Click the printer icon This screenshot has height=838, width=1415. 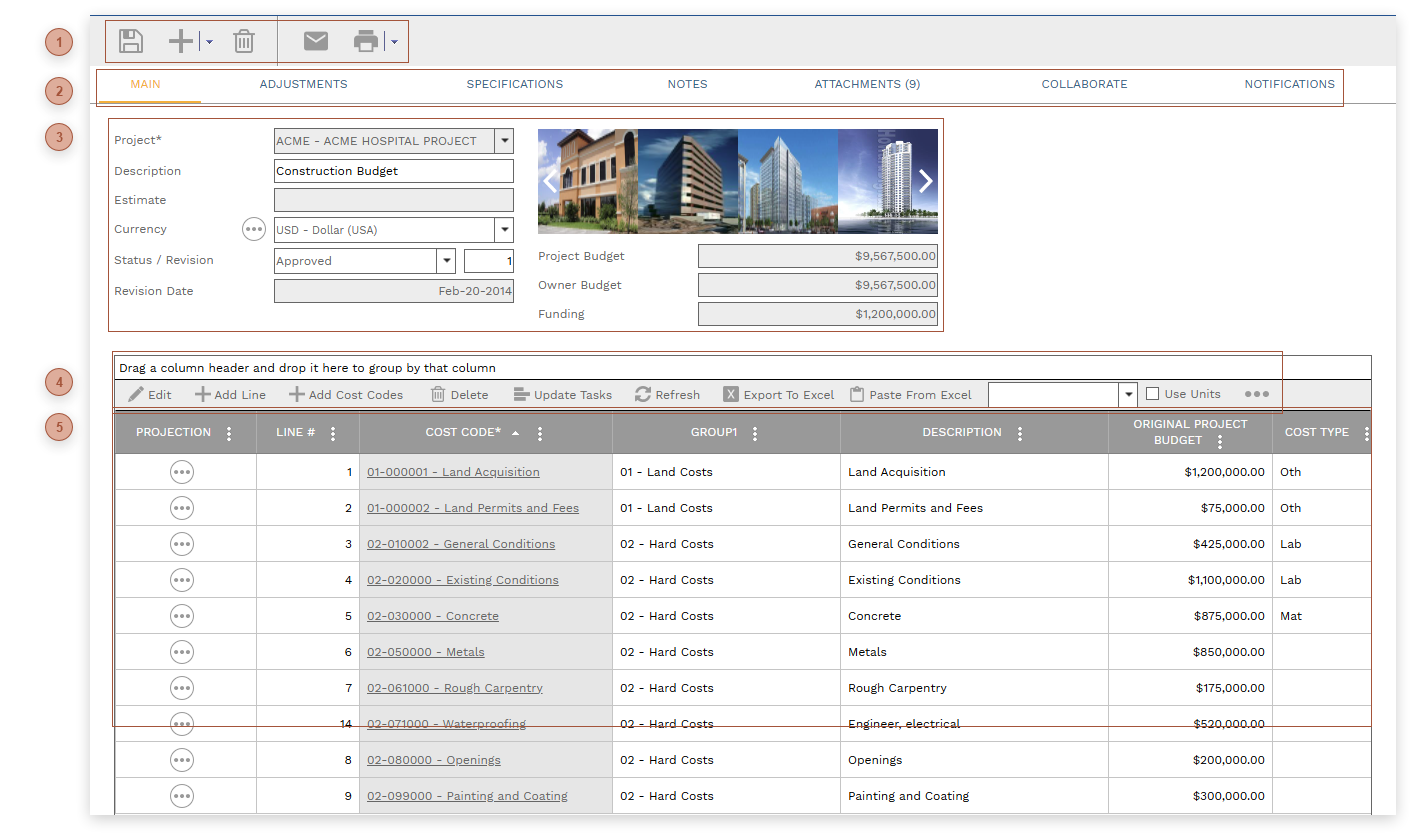[366, 41]
